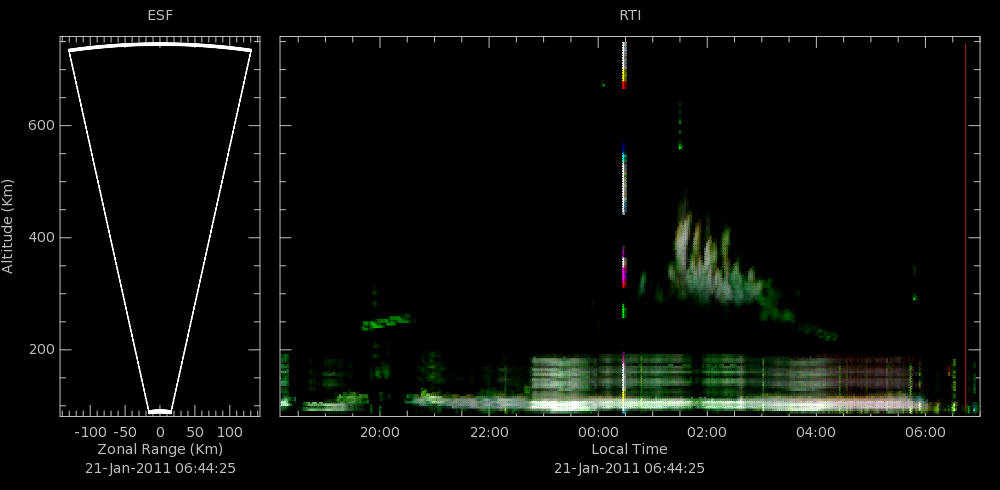Click the 100 zonal range tick label
1000x490 pixels.
230,432
